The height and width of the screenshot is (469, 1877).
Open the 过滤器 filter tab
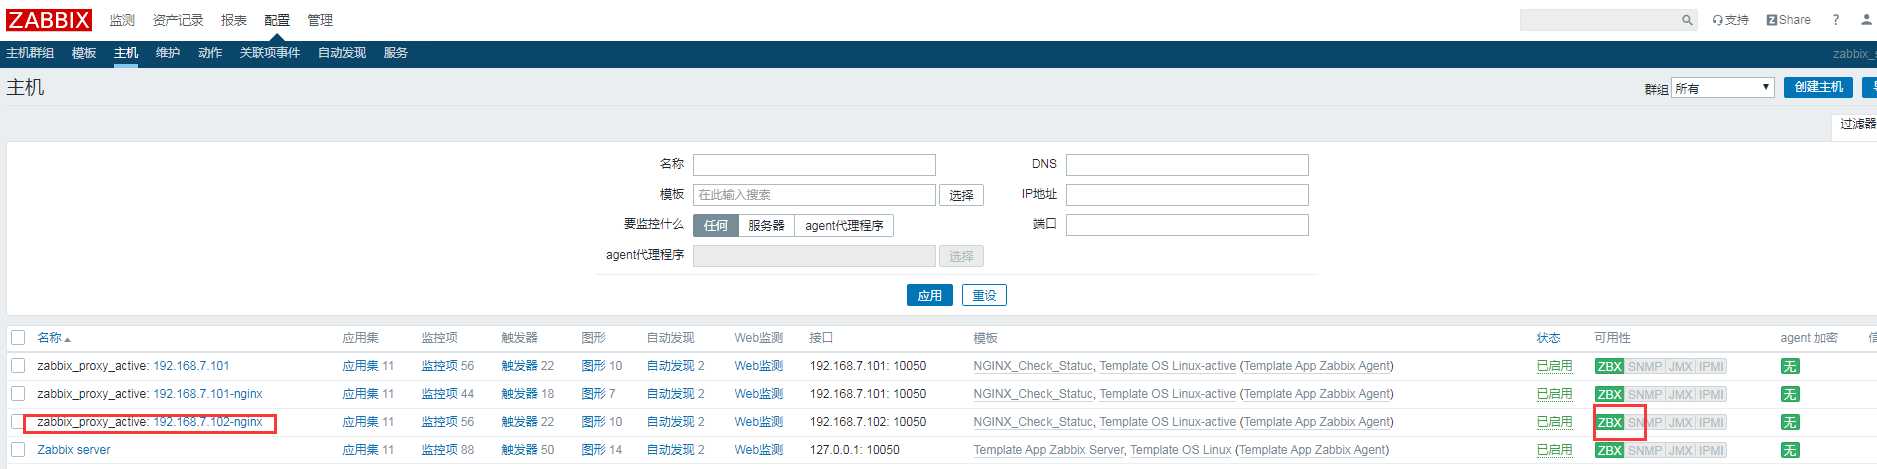pos(1856,124)
